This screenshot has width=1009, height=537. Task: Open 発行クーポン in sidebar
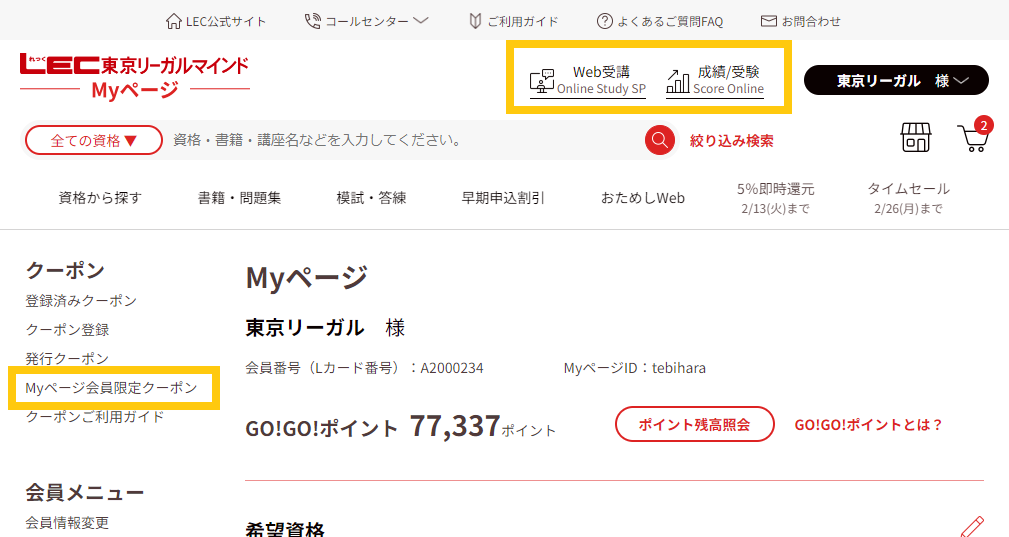68,358
